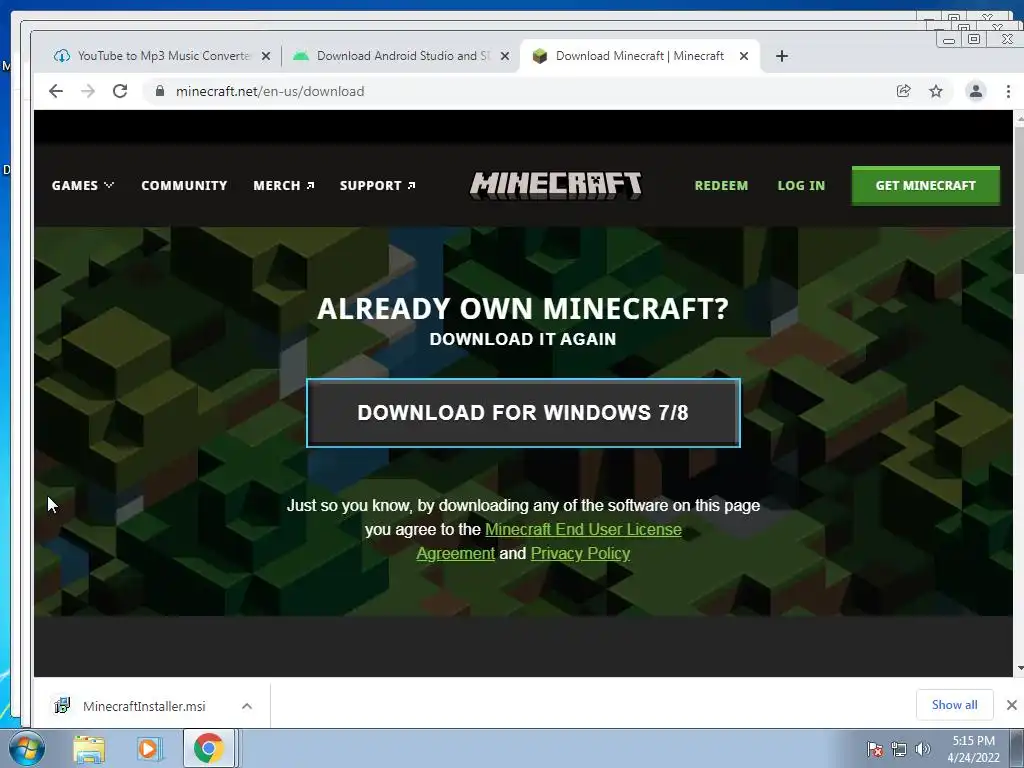Close the downloads bar
1024x768 pixels.
click(x=1012, y=705)
